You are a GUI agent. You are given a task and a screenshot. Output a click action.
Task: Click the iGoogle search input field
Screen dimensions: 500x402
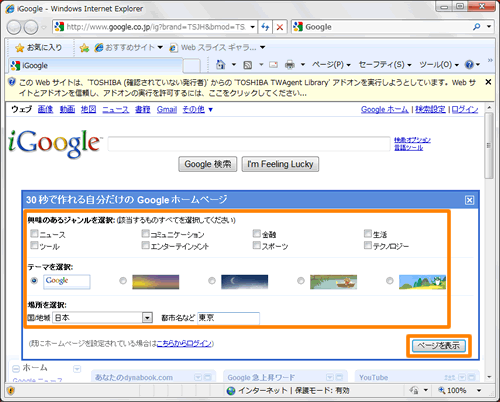click(249, 144)
